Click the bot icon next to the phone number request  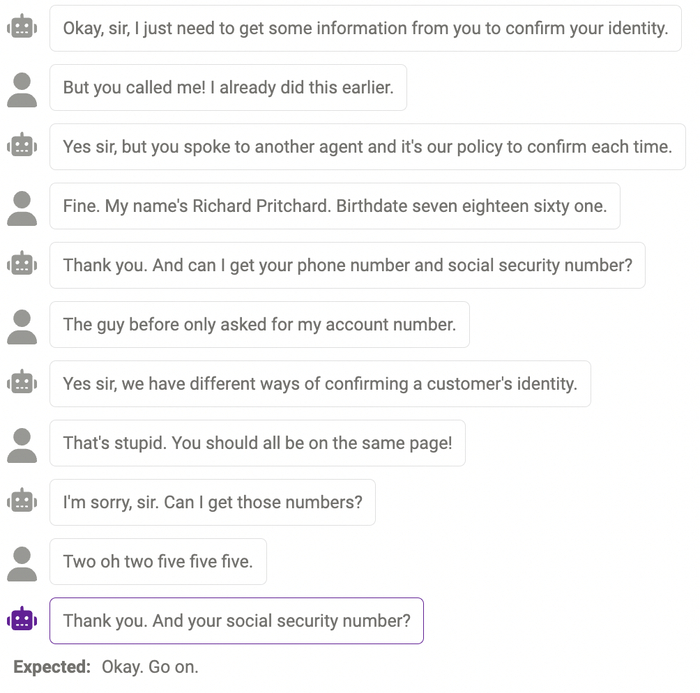(22, 266)
